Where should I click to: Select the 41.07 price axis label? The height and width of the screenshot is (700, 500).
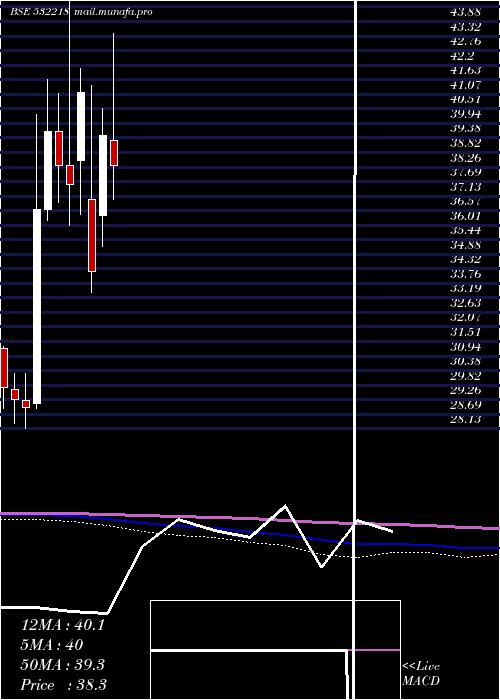click(466, 85)
